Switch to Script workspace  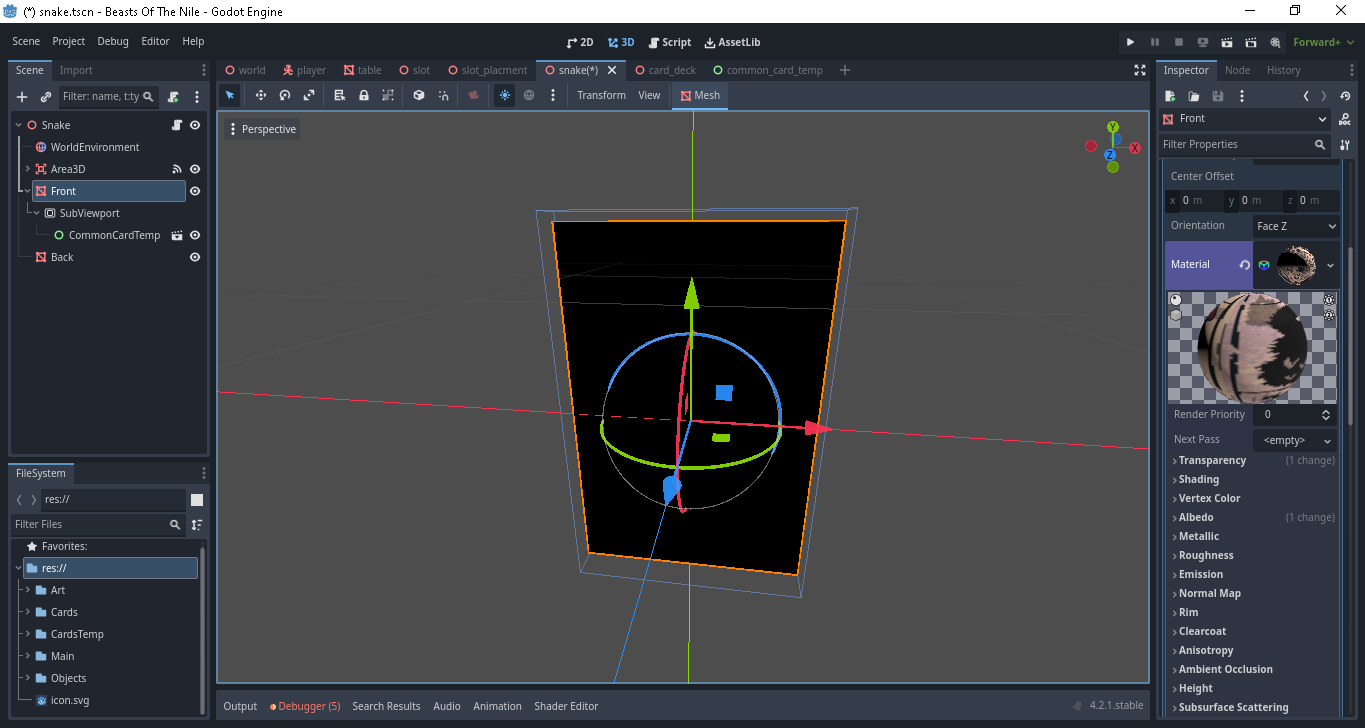669,42
